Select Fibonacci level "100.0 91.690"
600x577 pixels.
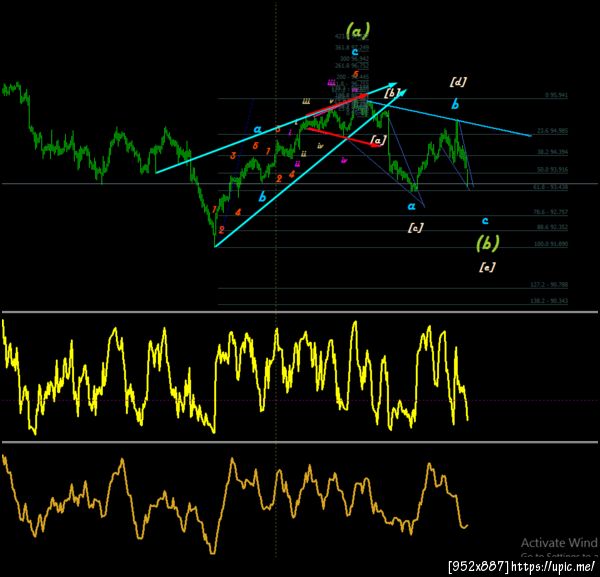pos(551,244)
